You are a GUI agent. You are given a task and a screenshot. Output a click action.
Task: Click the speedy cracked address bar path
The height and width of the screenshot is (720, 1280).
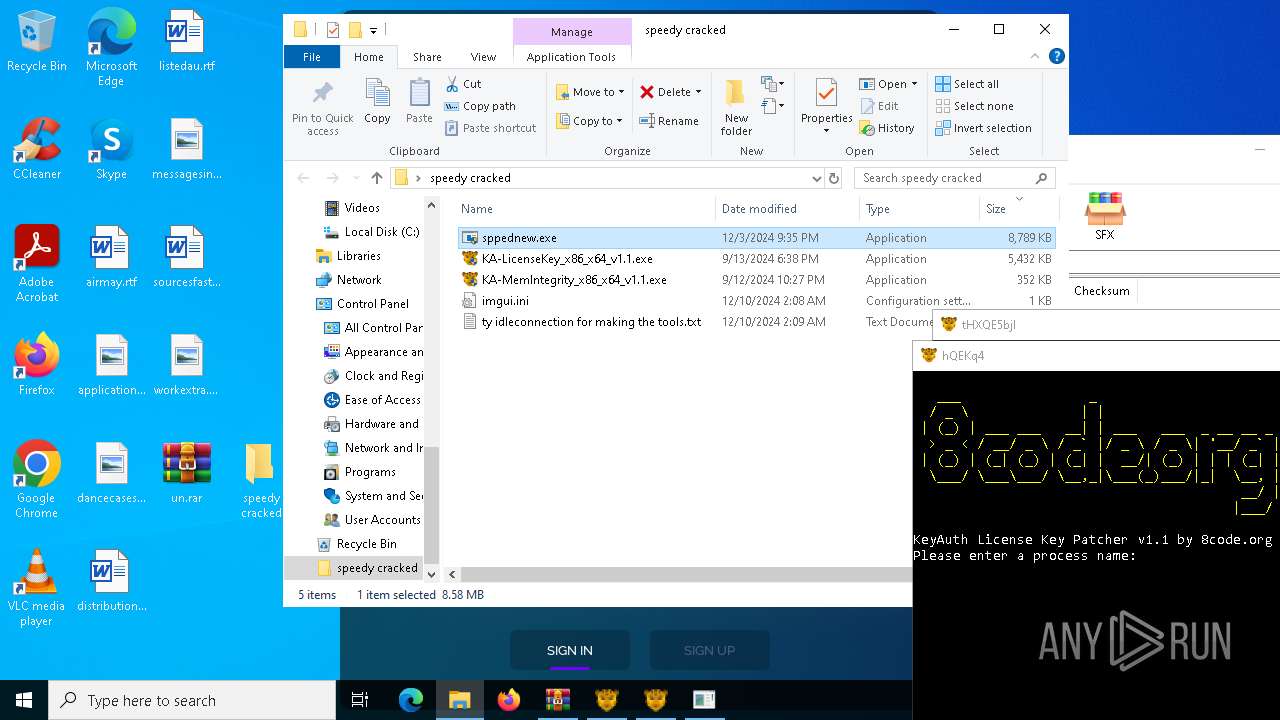(470, 178)
